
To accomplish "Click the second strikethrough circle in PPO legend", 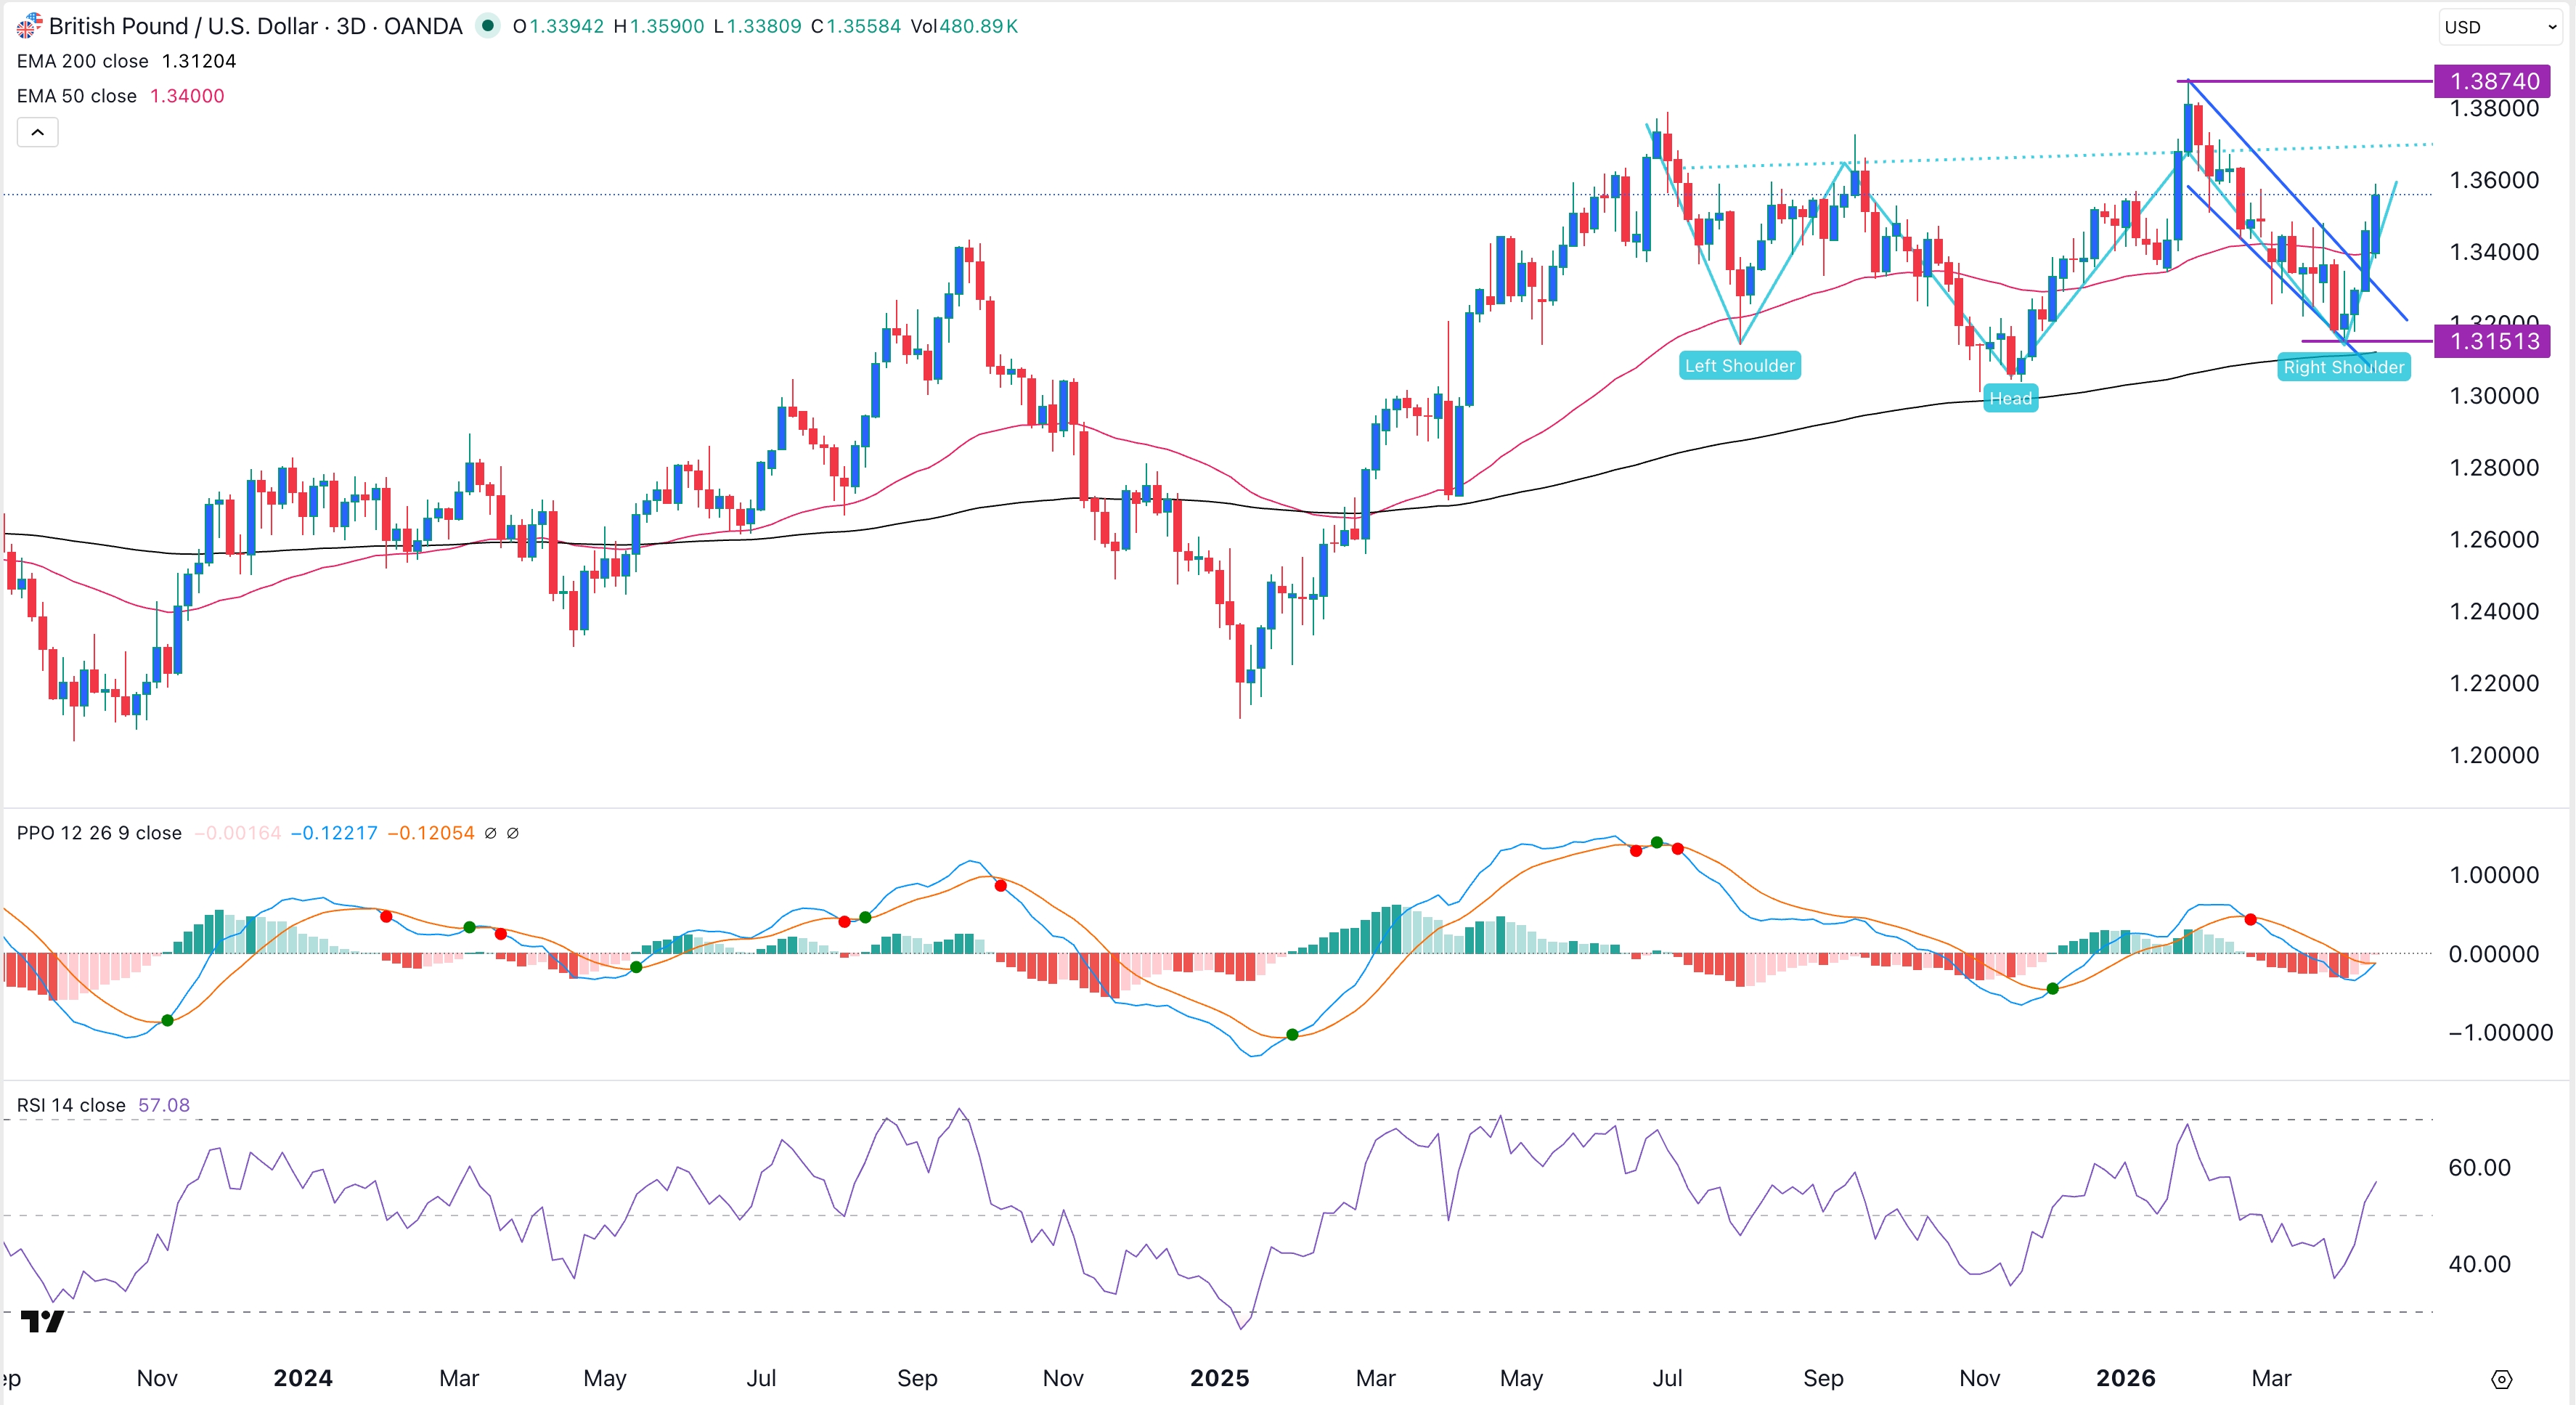I will pyautogui.click(x=514, y=833).
